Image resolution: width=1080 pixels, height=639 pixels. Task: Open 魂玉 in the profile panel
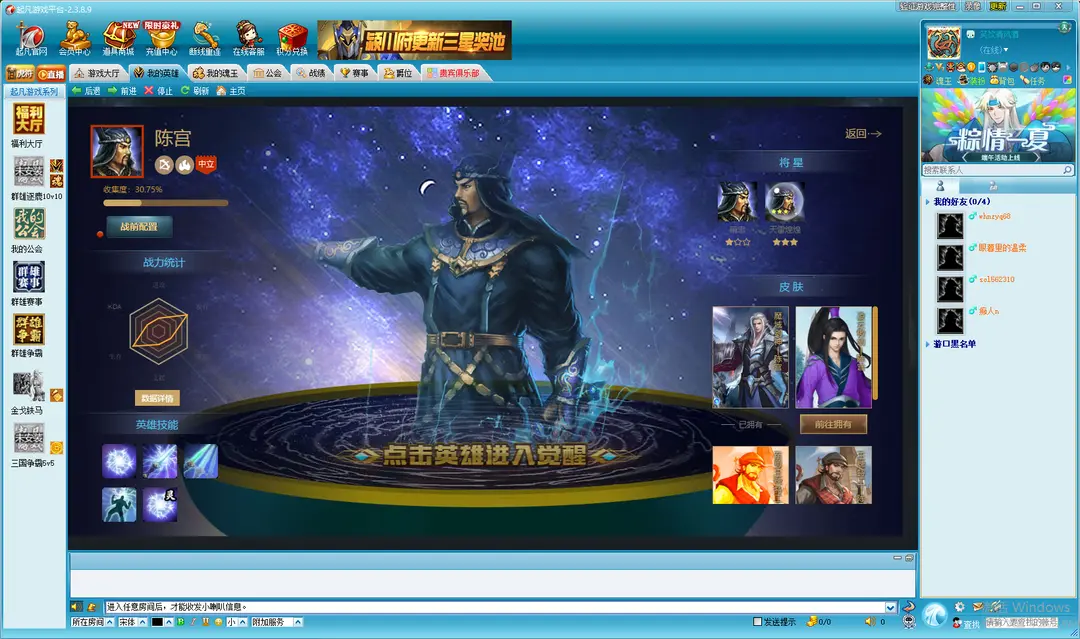938,81
